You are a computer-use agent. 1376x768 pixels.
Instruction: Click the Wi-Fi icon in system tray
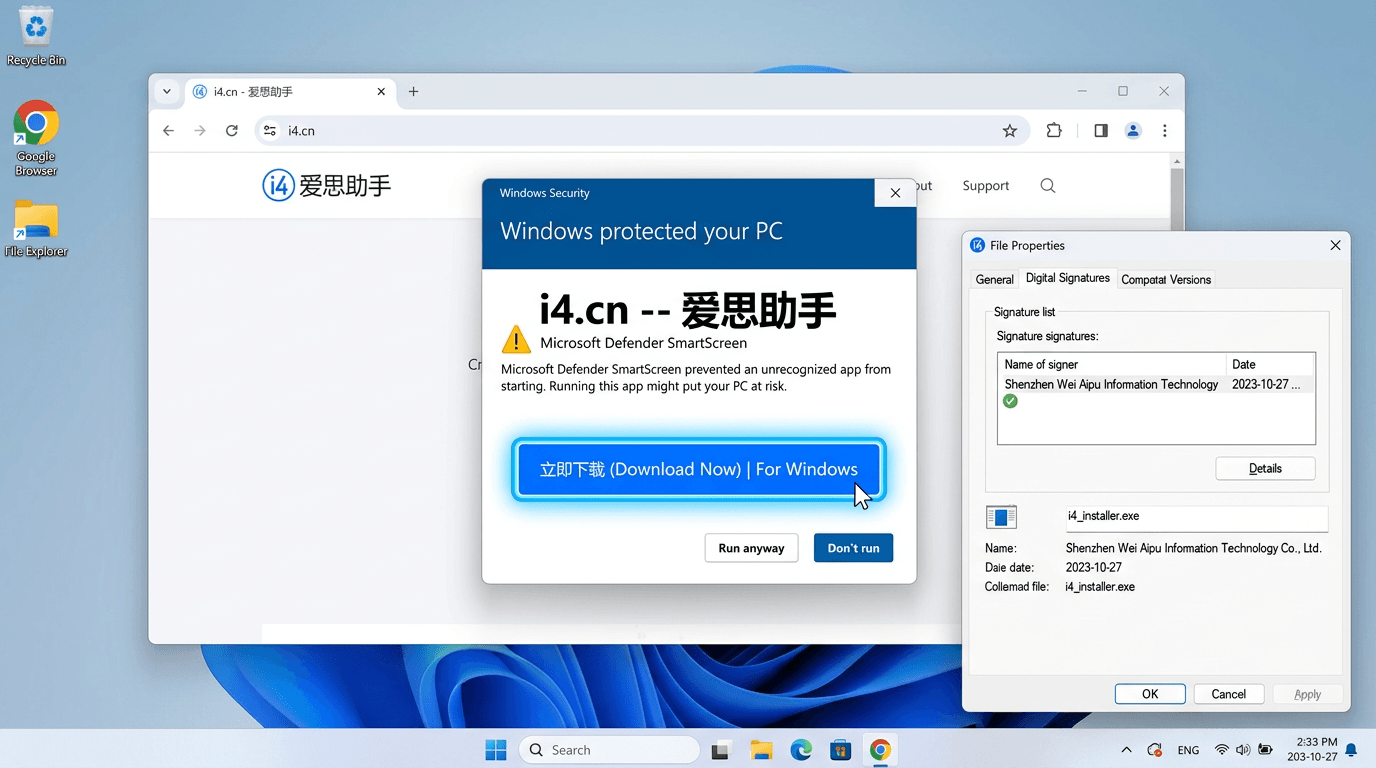(x=1221, y=749)
